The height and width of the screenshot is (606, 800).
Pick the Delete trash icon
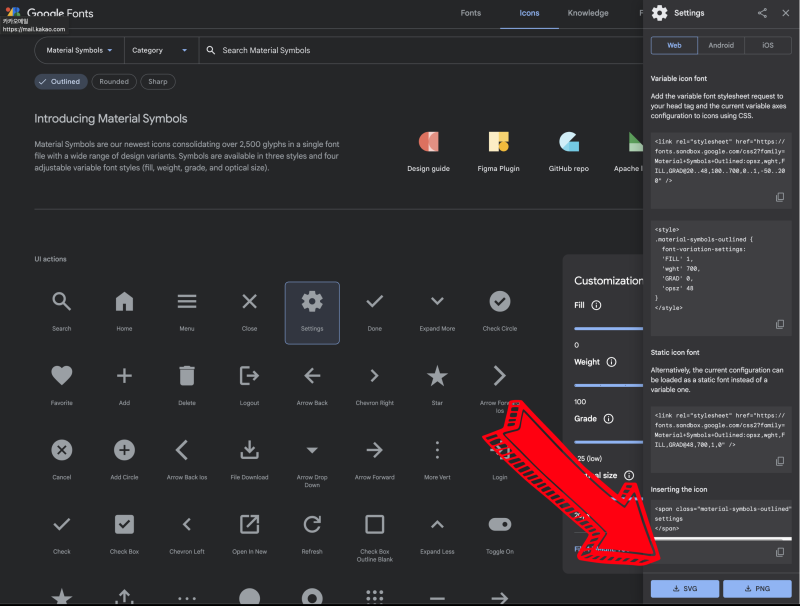click(x=187, y=376)
